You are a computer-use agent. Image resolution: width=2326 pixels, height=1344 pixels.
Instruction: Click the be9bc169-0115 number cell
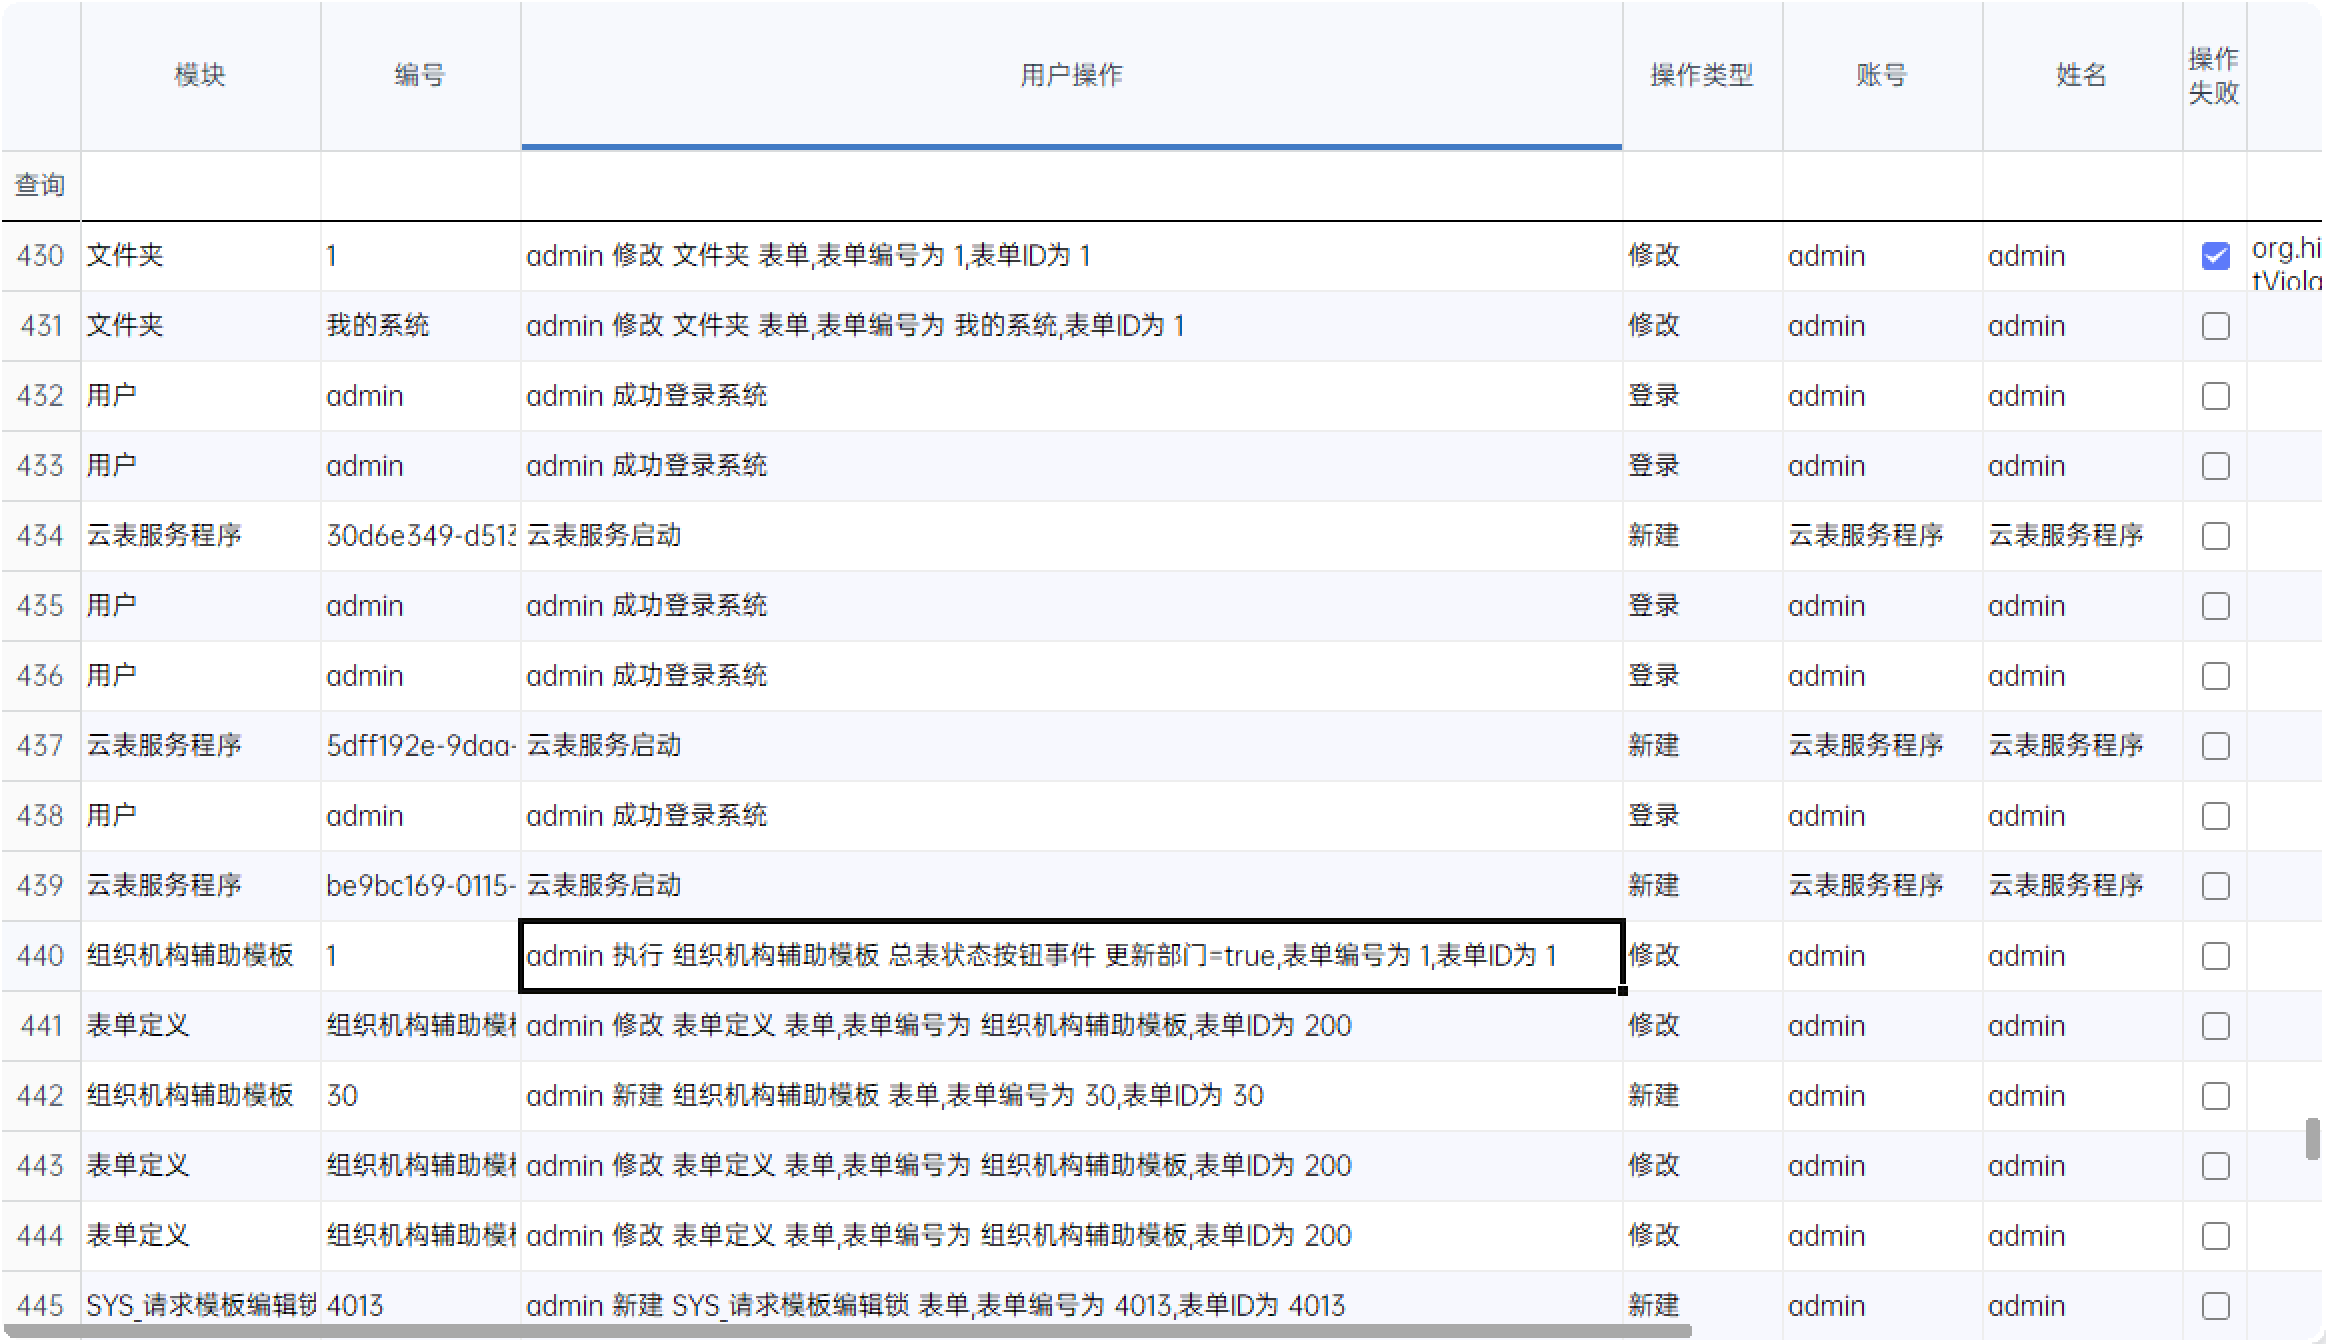[x=420, y=886]
